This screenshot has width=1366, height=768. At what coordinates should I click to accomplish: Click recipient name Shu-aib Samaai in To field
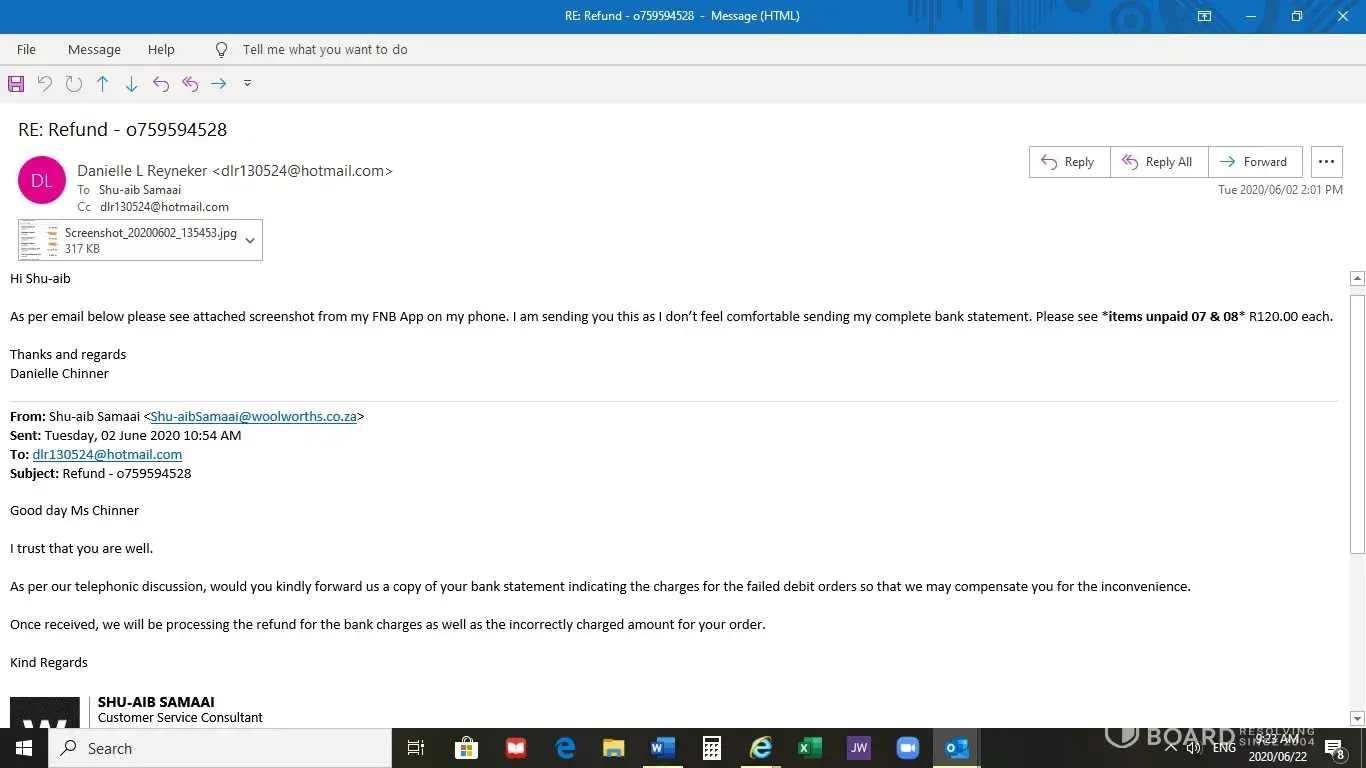140,190
